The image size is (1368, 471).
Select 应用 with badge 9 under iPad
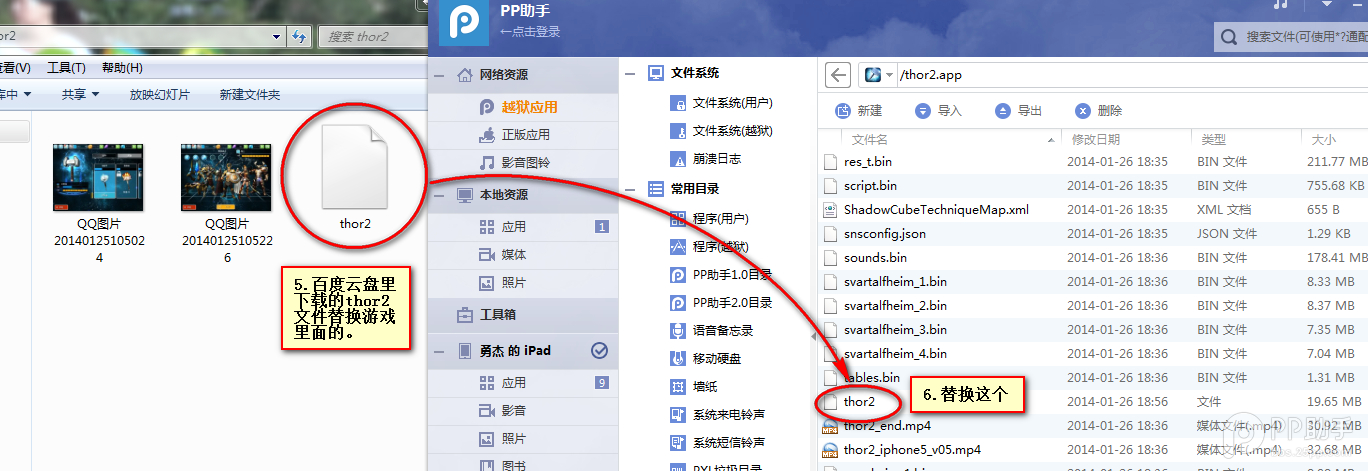coord(514,383)
